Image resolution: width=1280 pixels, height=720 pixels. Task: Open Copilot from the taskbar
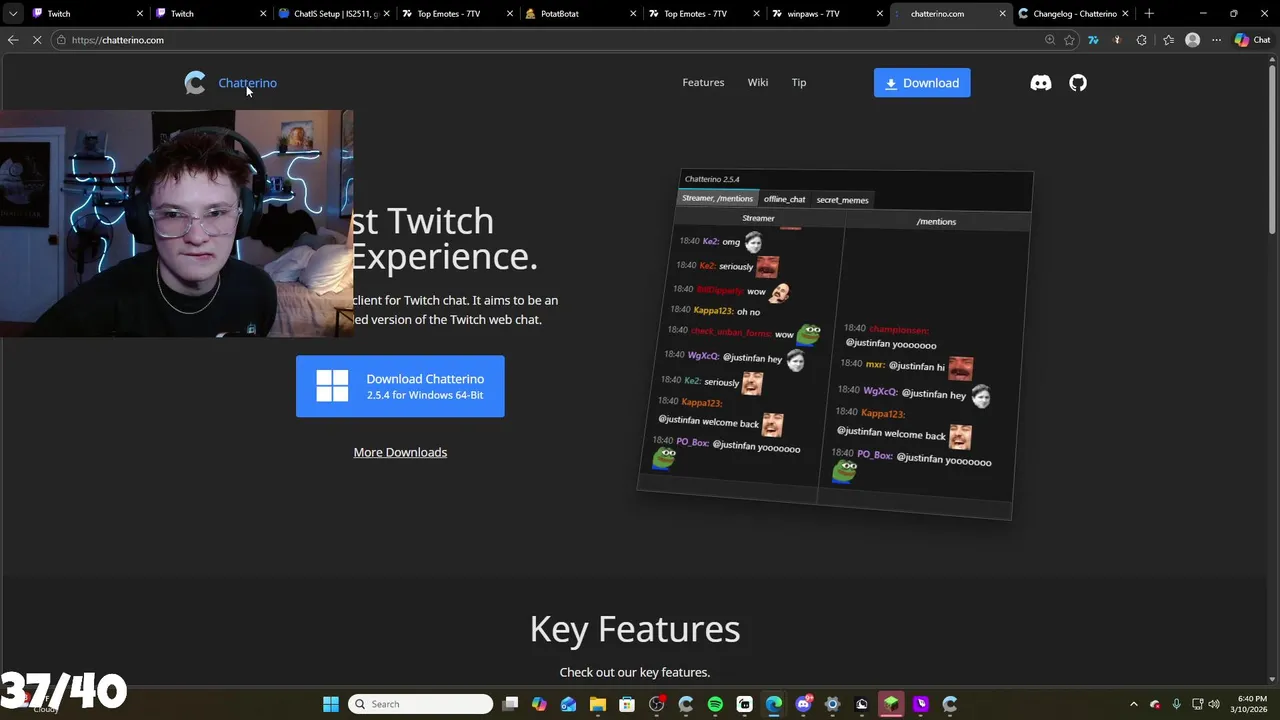(540, 704)
